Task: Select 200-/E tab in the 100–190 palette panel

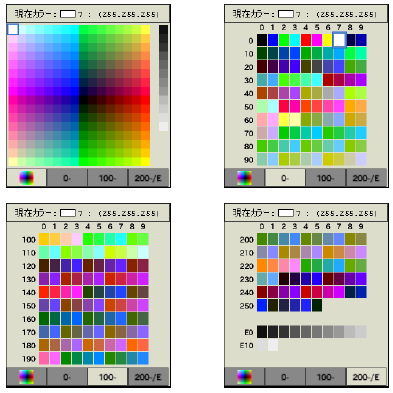Action: (x=148, y=377)
